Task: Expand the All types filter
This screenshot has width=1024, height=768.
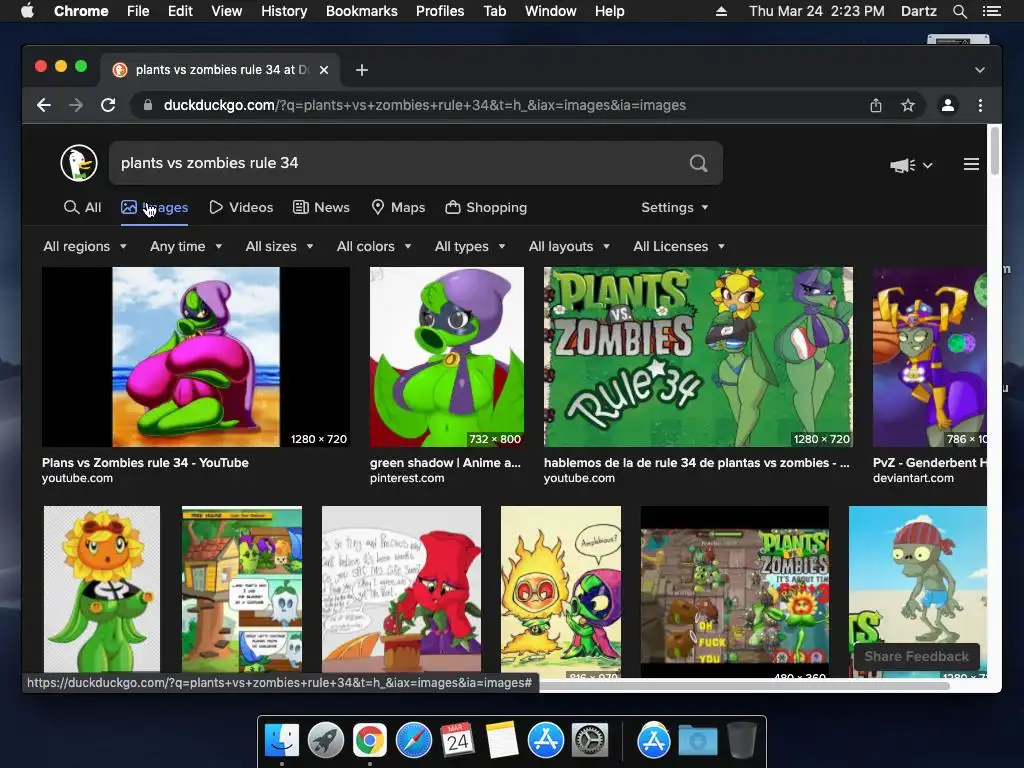Action: pos(470,247)
